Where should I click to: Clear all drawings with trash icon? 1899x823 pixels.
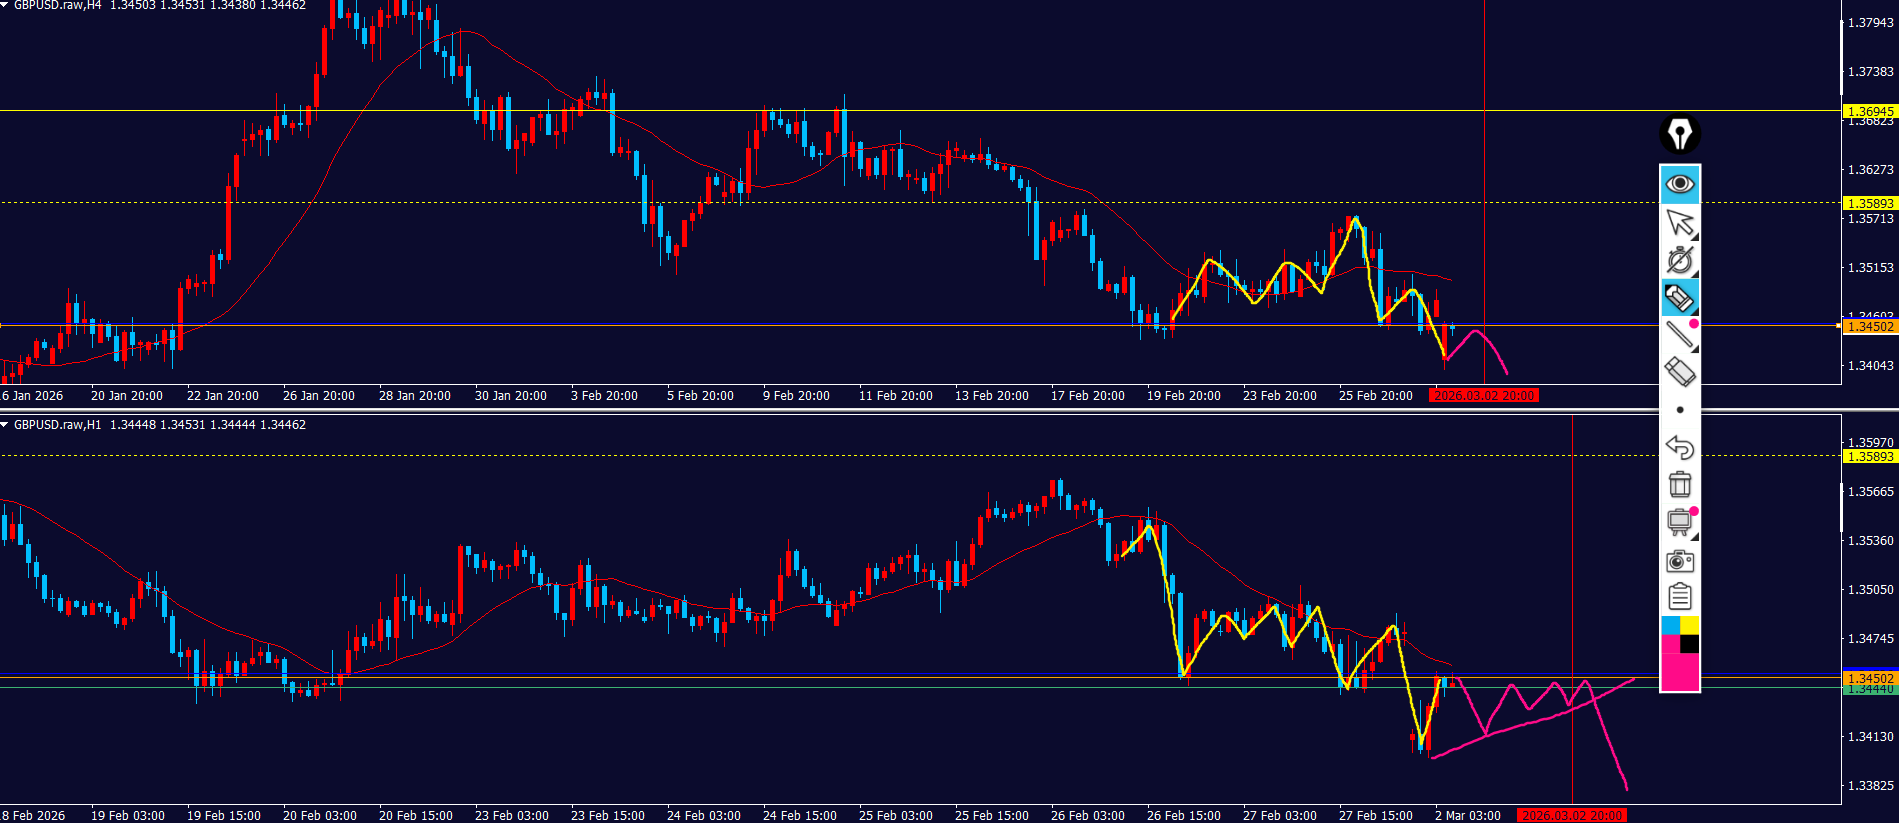pos(1680,485)
